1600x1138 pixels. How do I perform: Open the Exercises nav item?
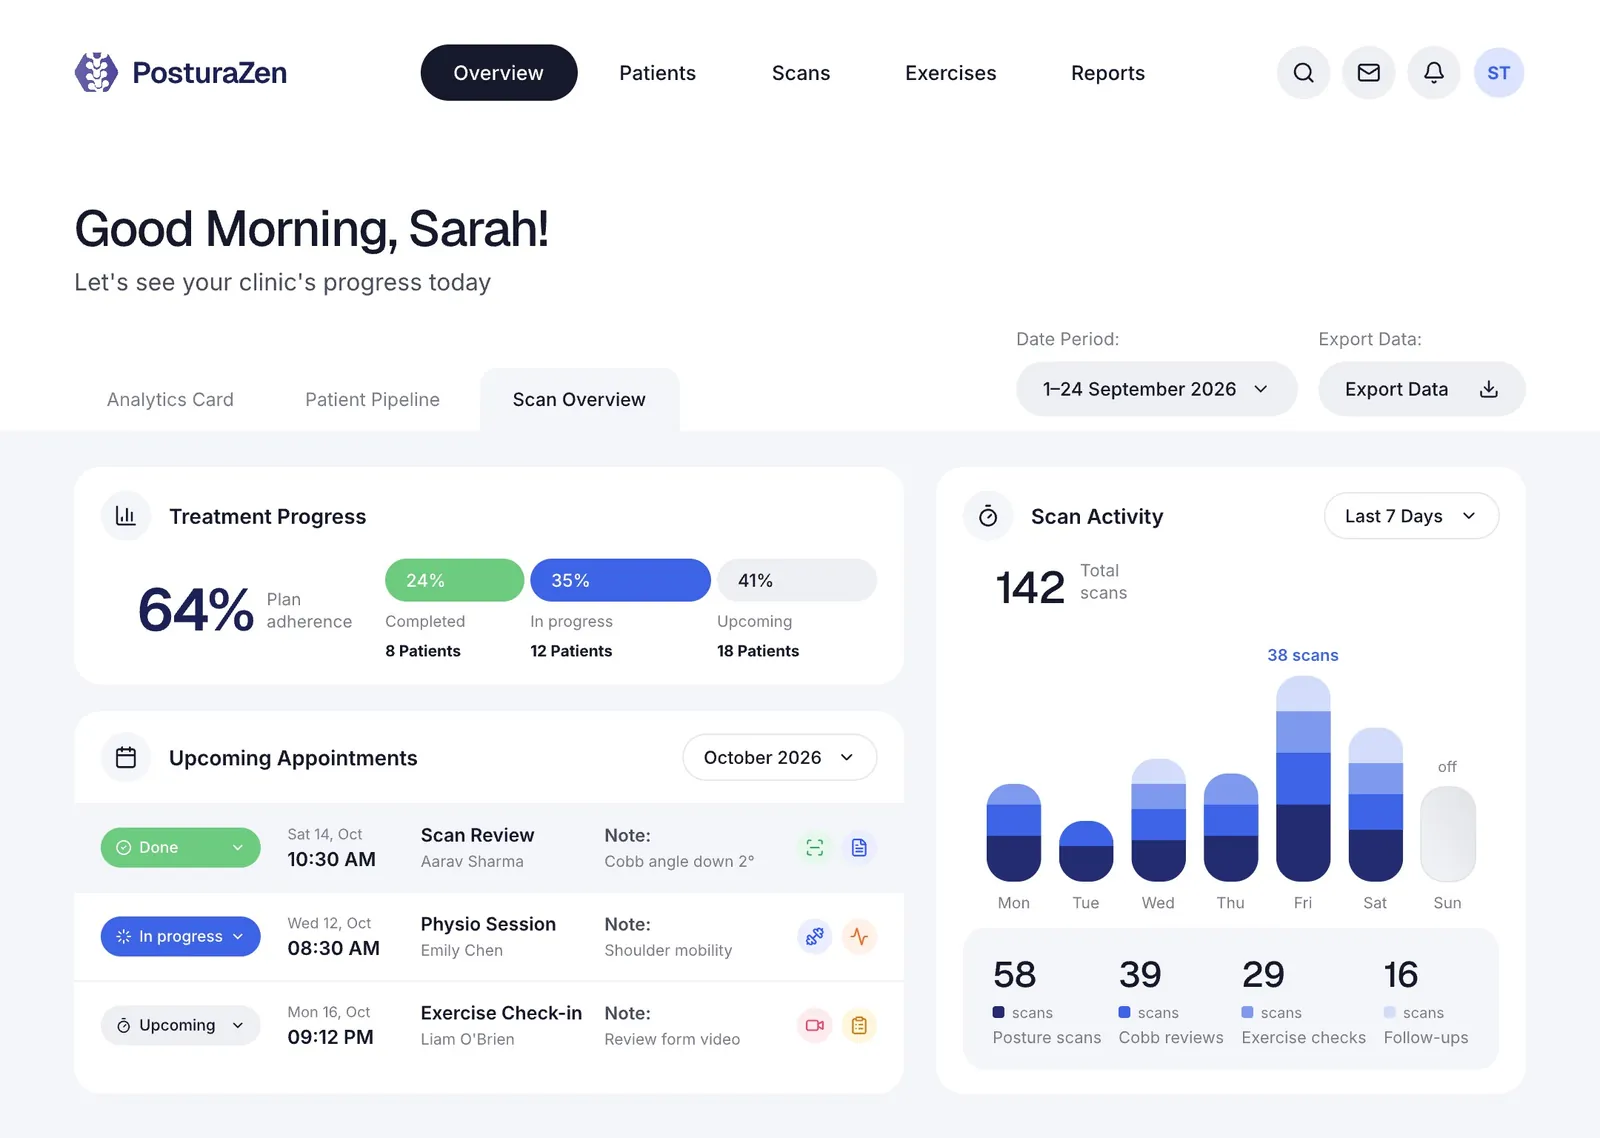[950, 72]
